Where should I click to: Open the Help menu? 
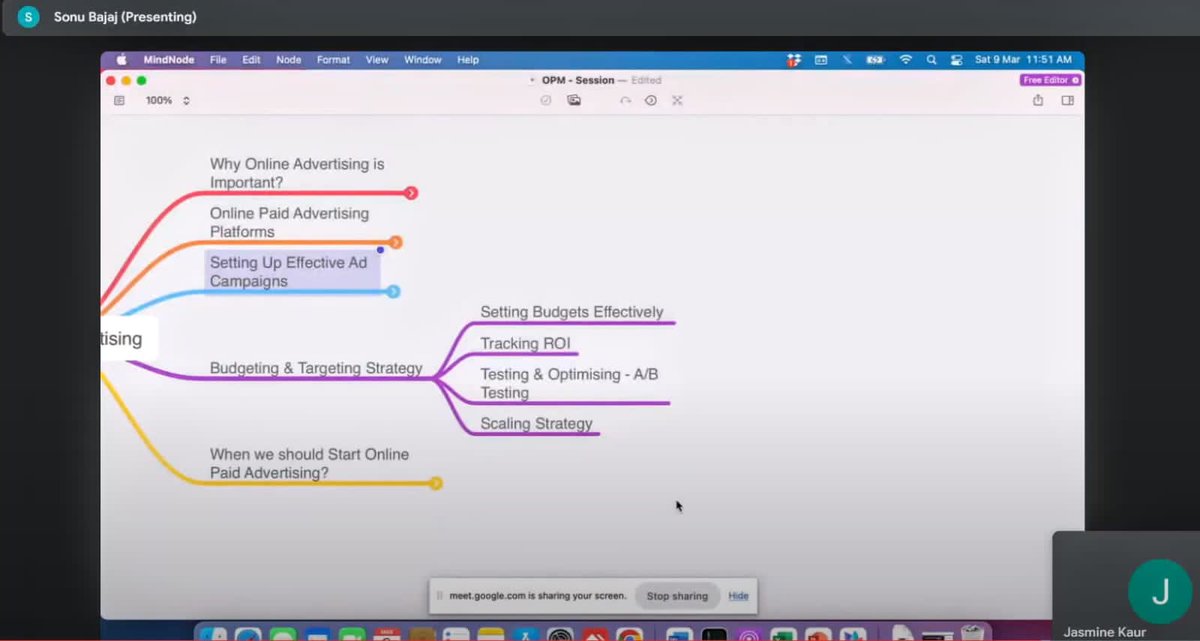coord(468,60)
